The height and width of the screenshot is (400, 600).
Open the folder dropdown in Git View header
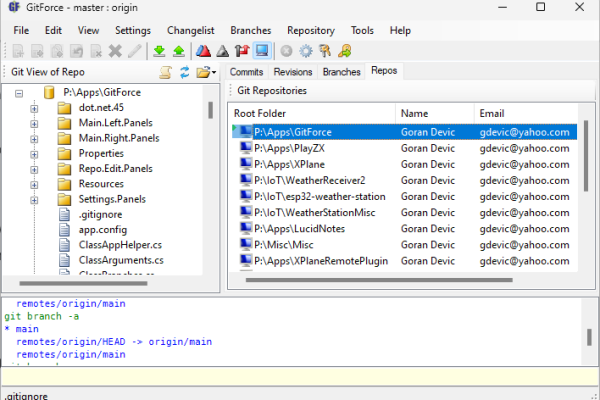[206, 72]
